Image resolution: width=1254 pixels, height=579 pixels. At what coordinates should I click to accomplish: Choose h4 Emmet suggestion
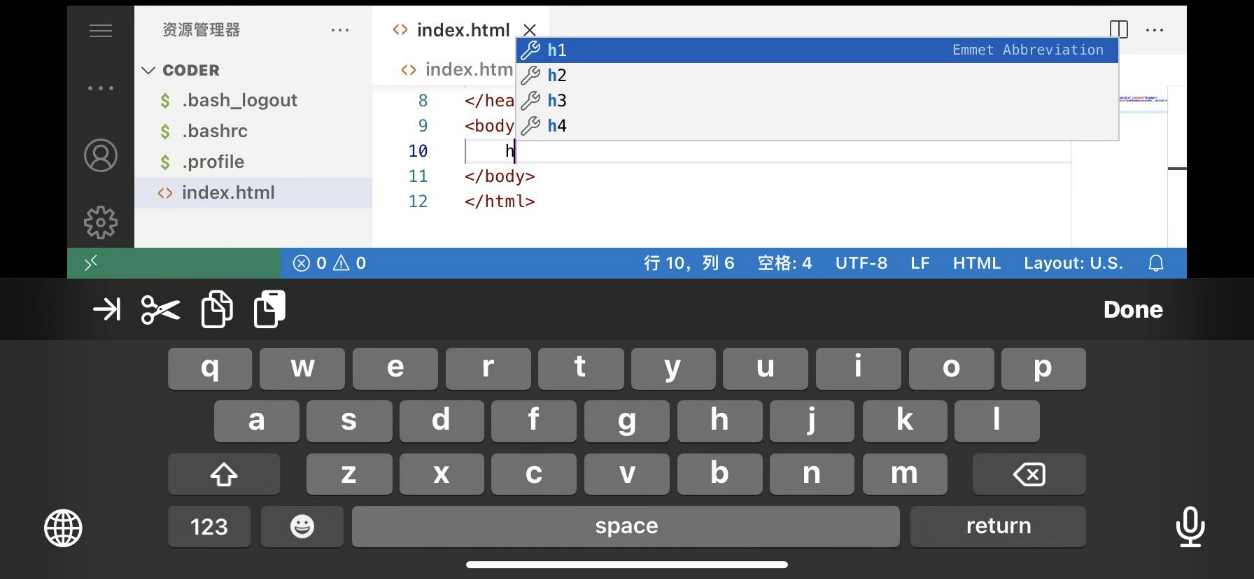(817, 125)
